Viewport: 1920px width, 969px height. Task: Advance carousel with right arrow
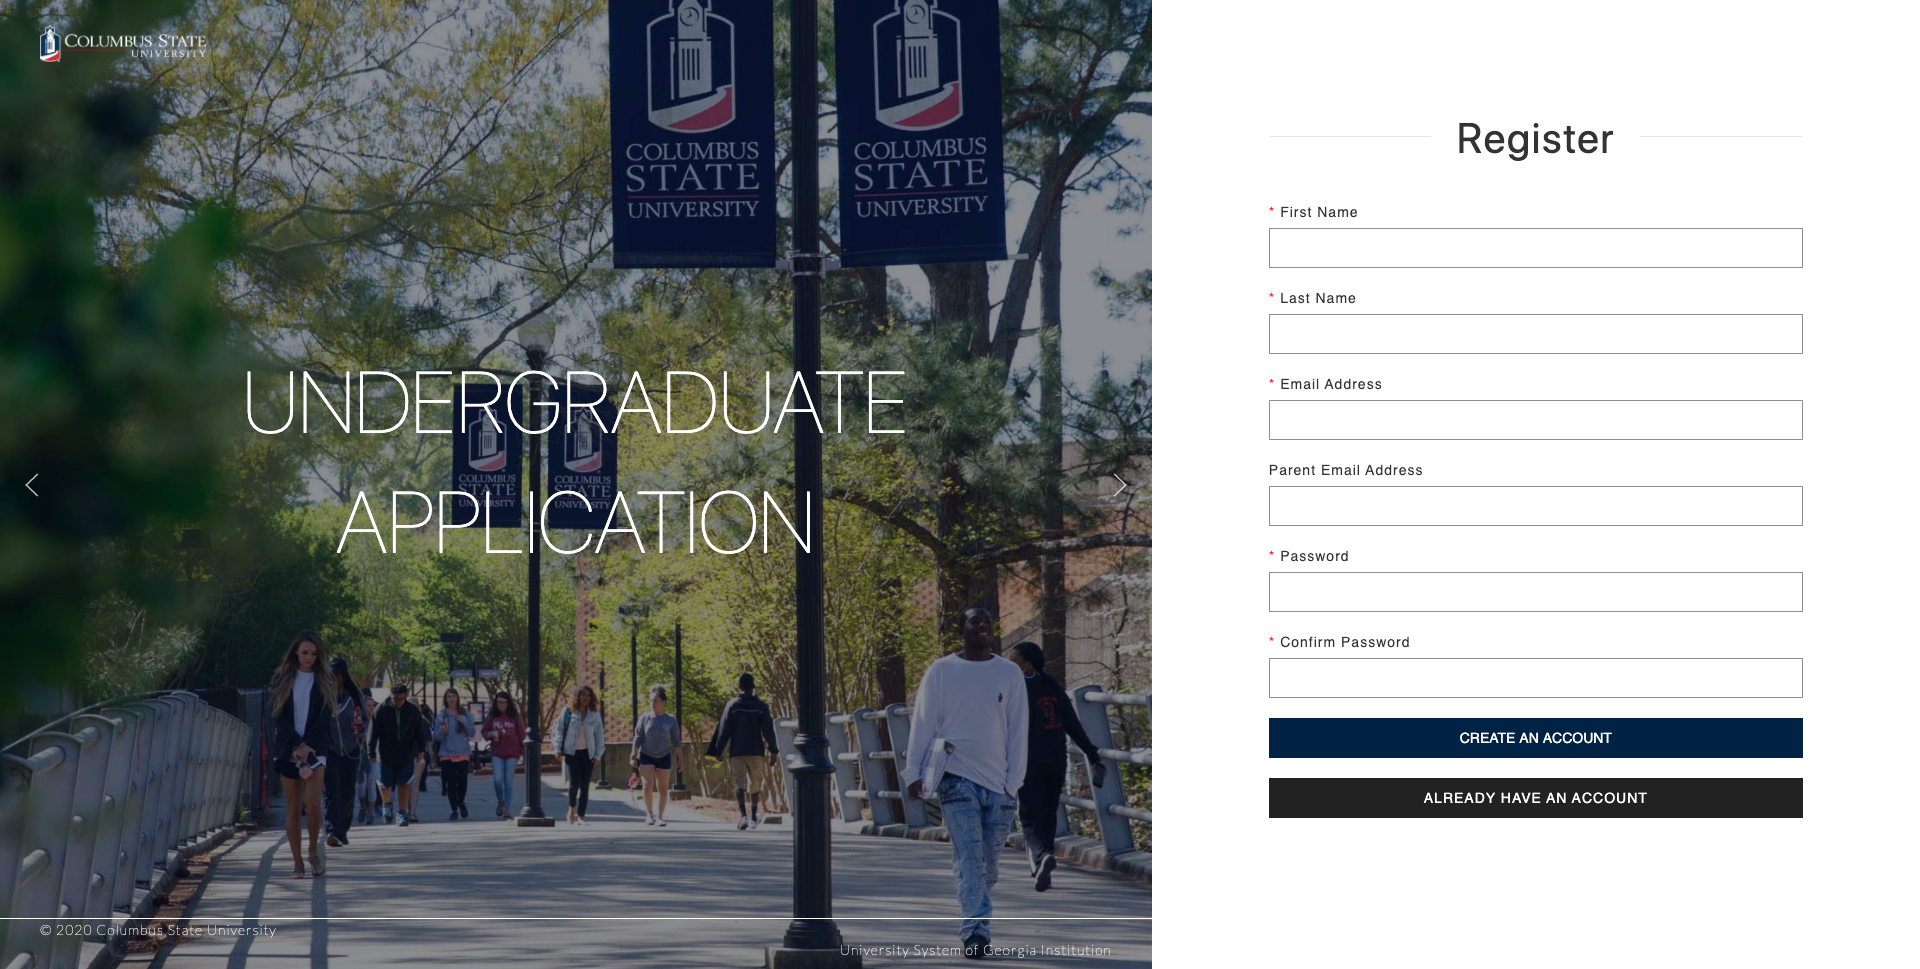click(1120, 485)
